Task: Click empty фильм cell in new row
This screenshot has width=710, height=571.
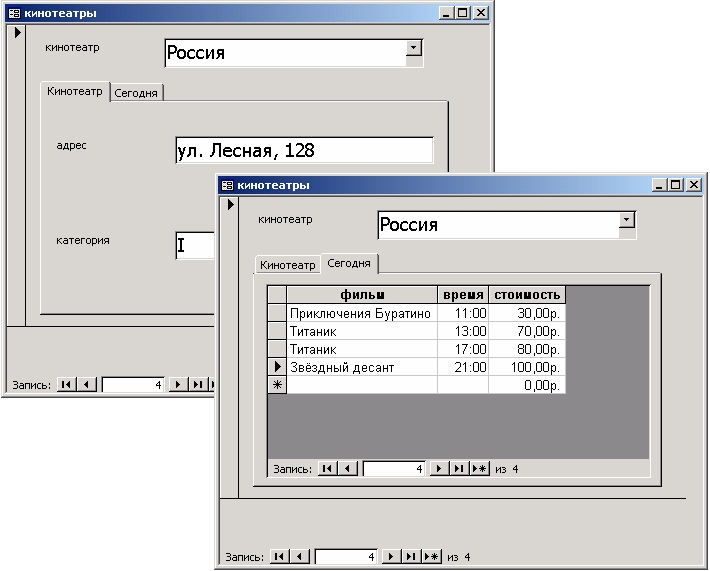Action: pos(362,385)
